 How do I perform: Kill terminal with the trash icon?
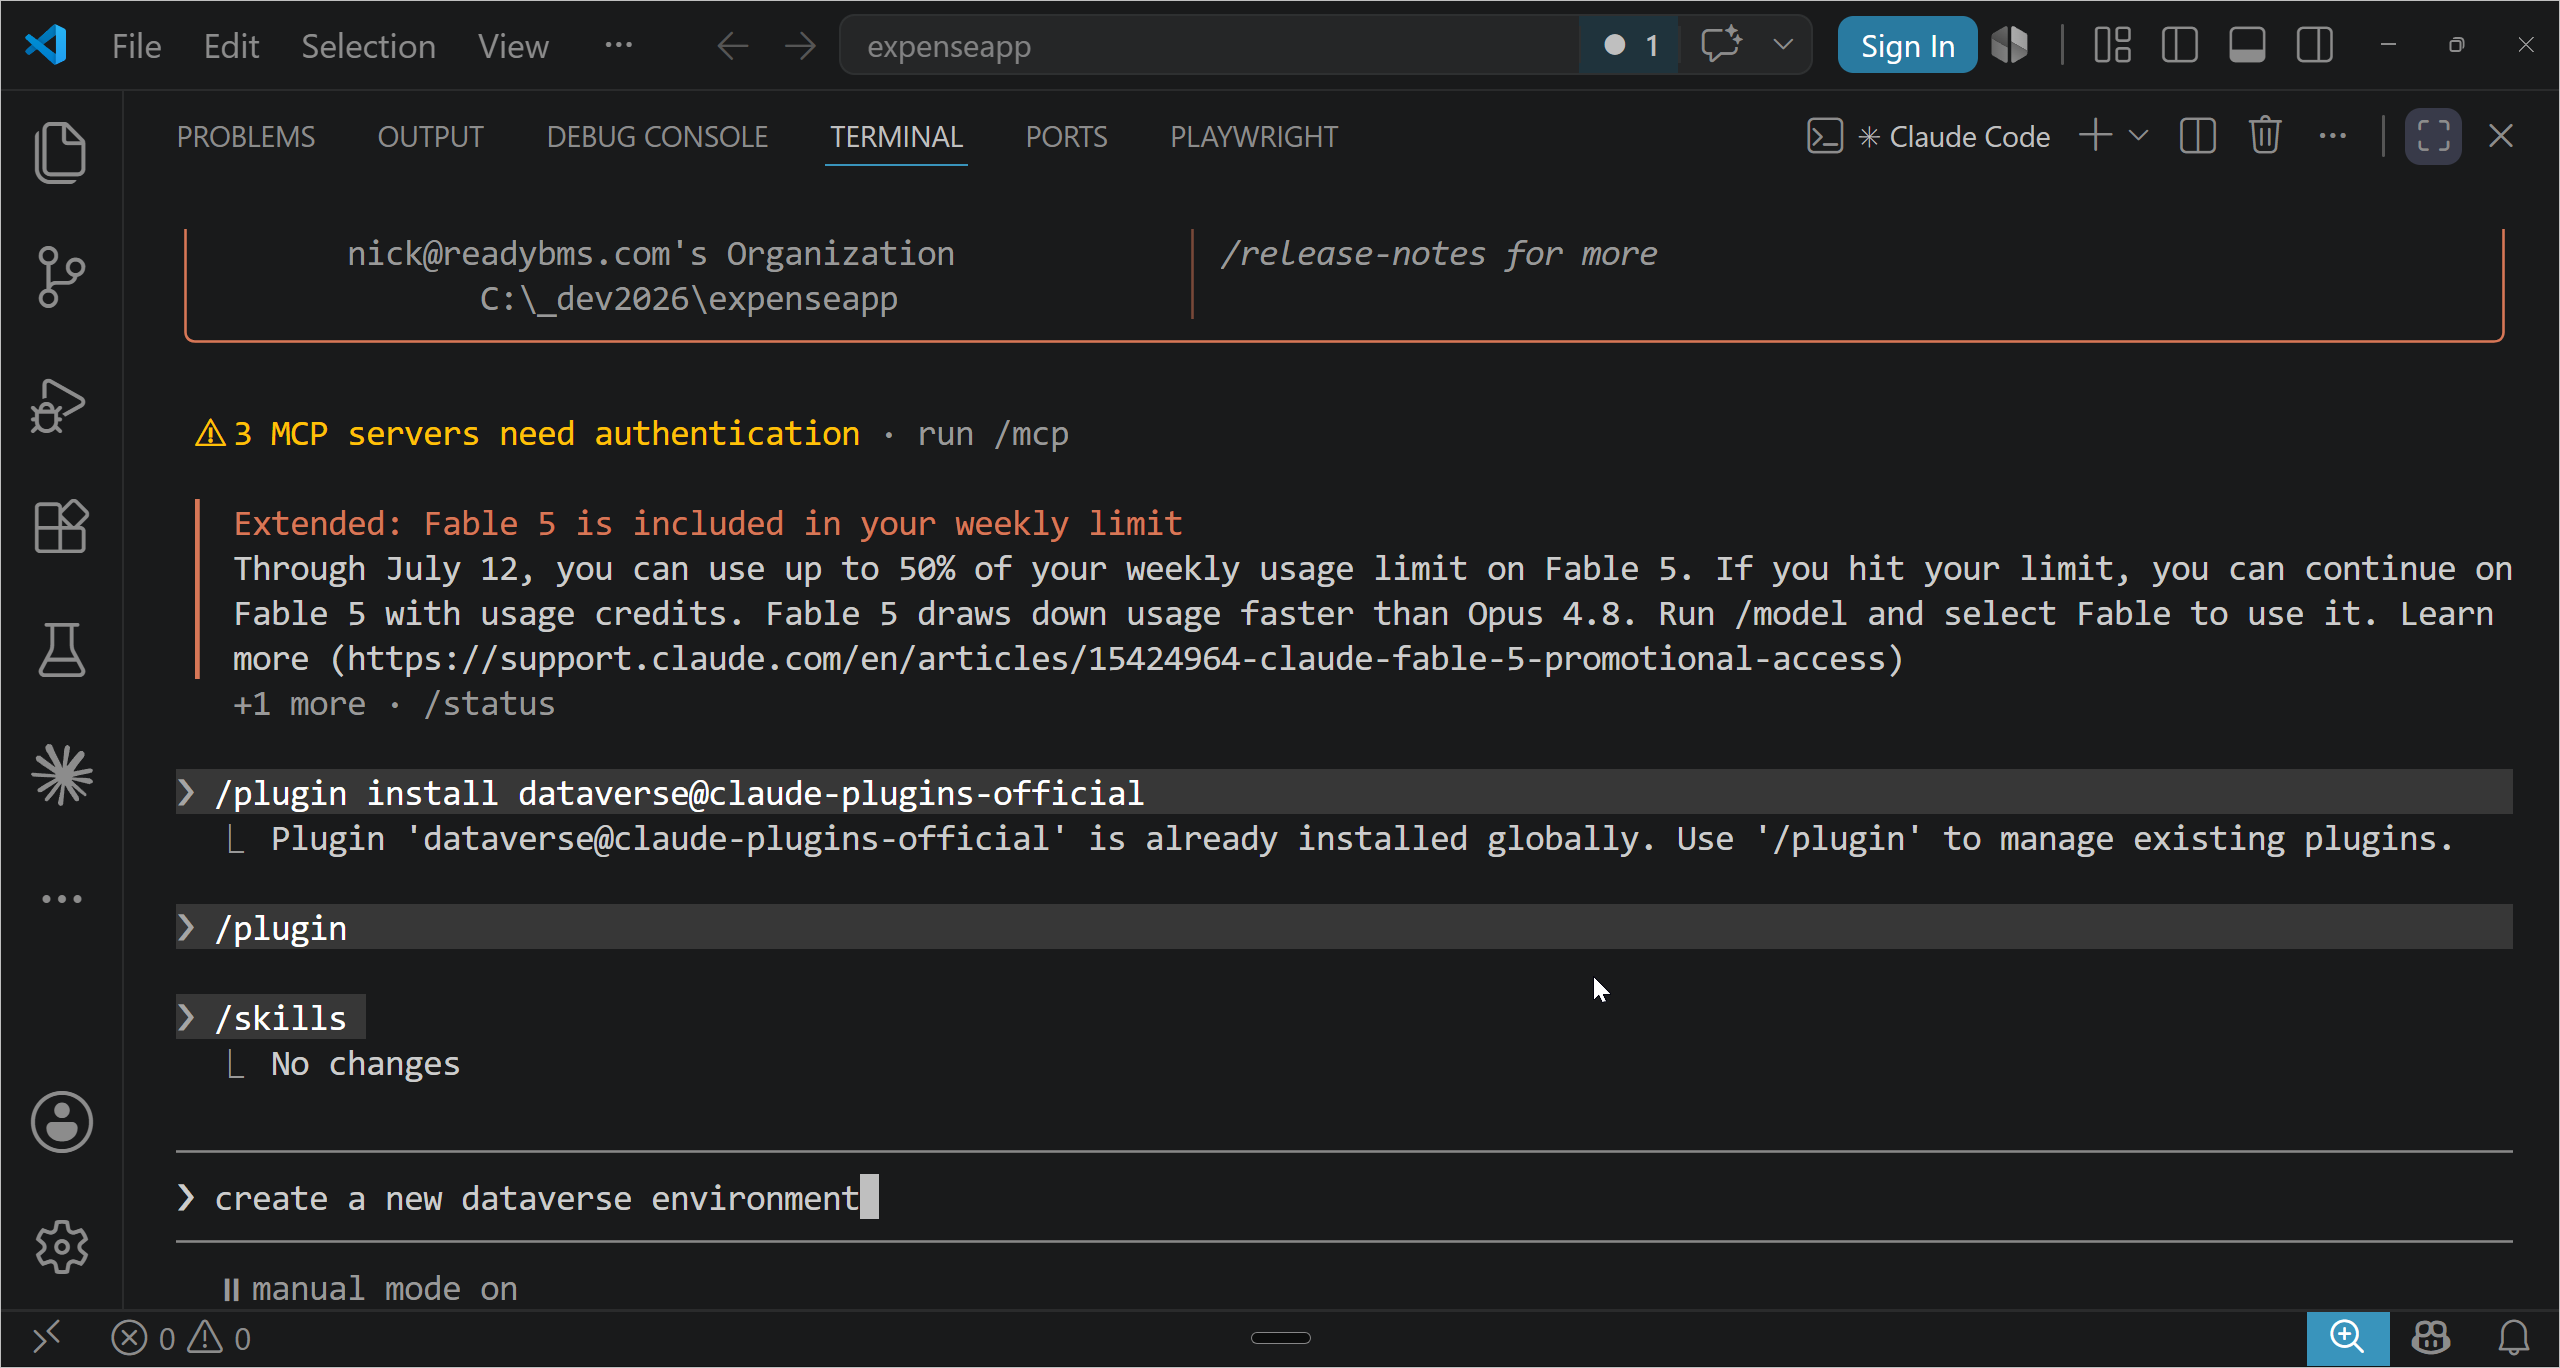2265,136
